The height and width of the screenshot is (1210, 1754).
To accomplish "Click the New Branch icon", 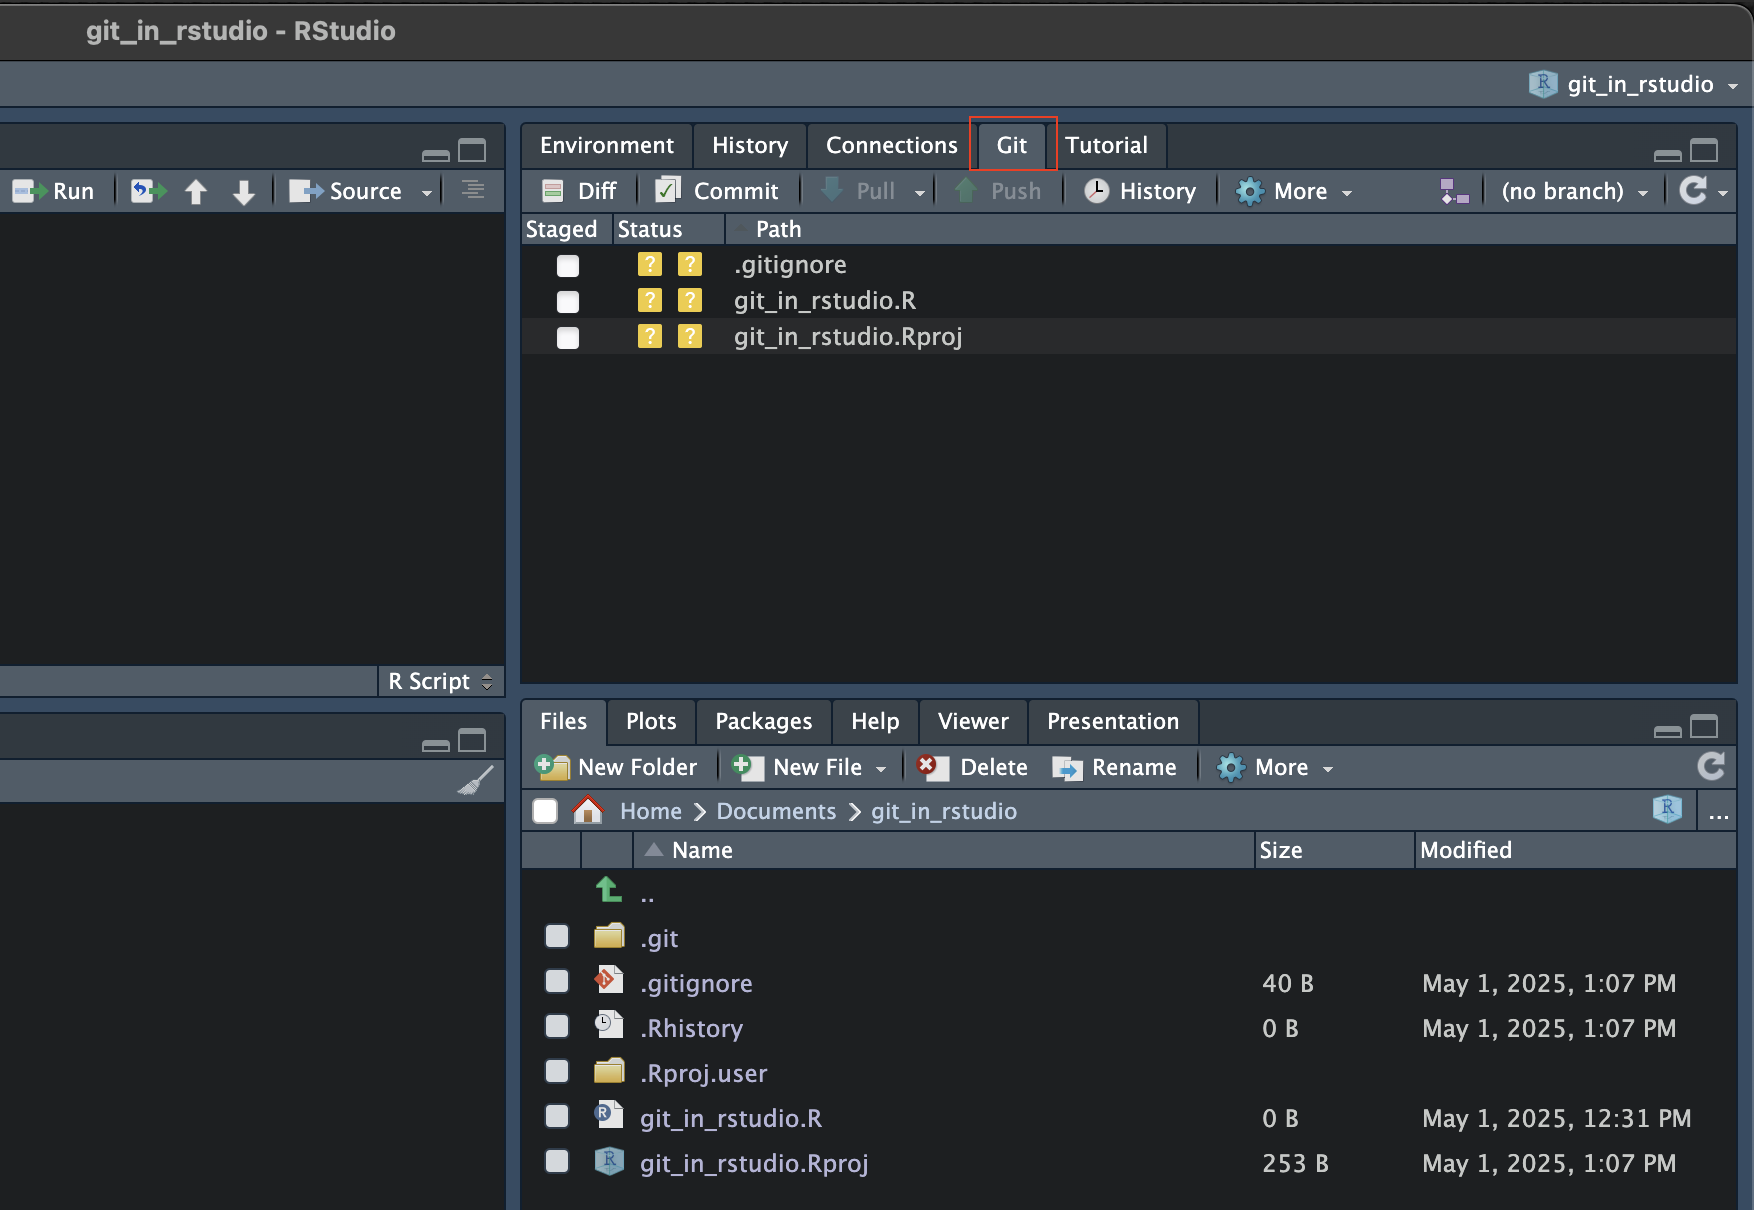I will pos(1453,191).
